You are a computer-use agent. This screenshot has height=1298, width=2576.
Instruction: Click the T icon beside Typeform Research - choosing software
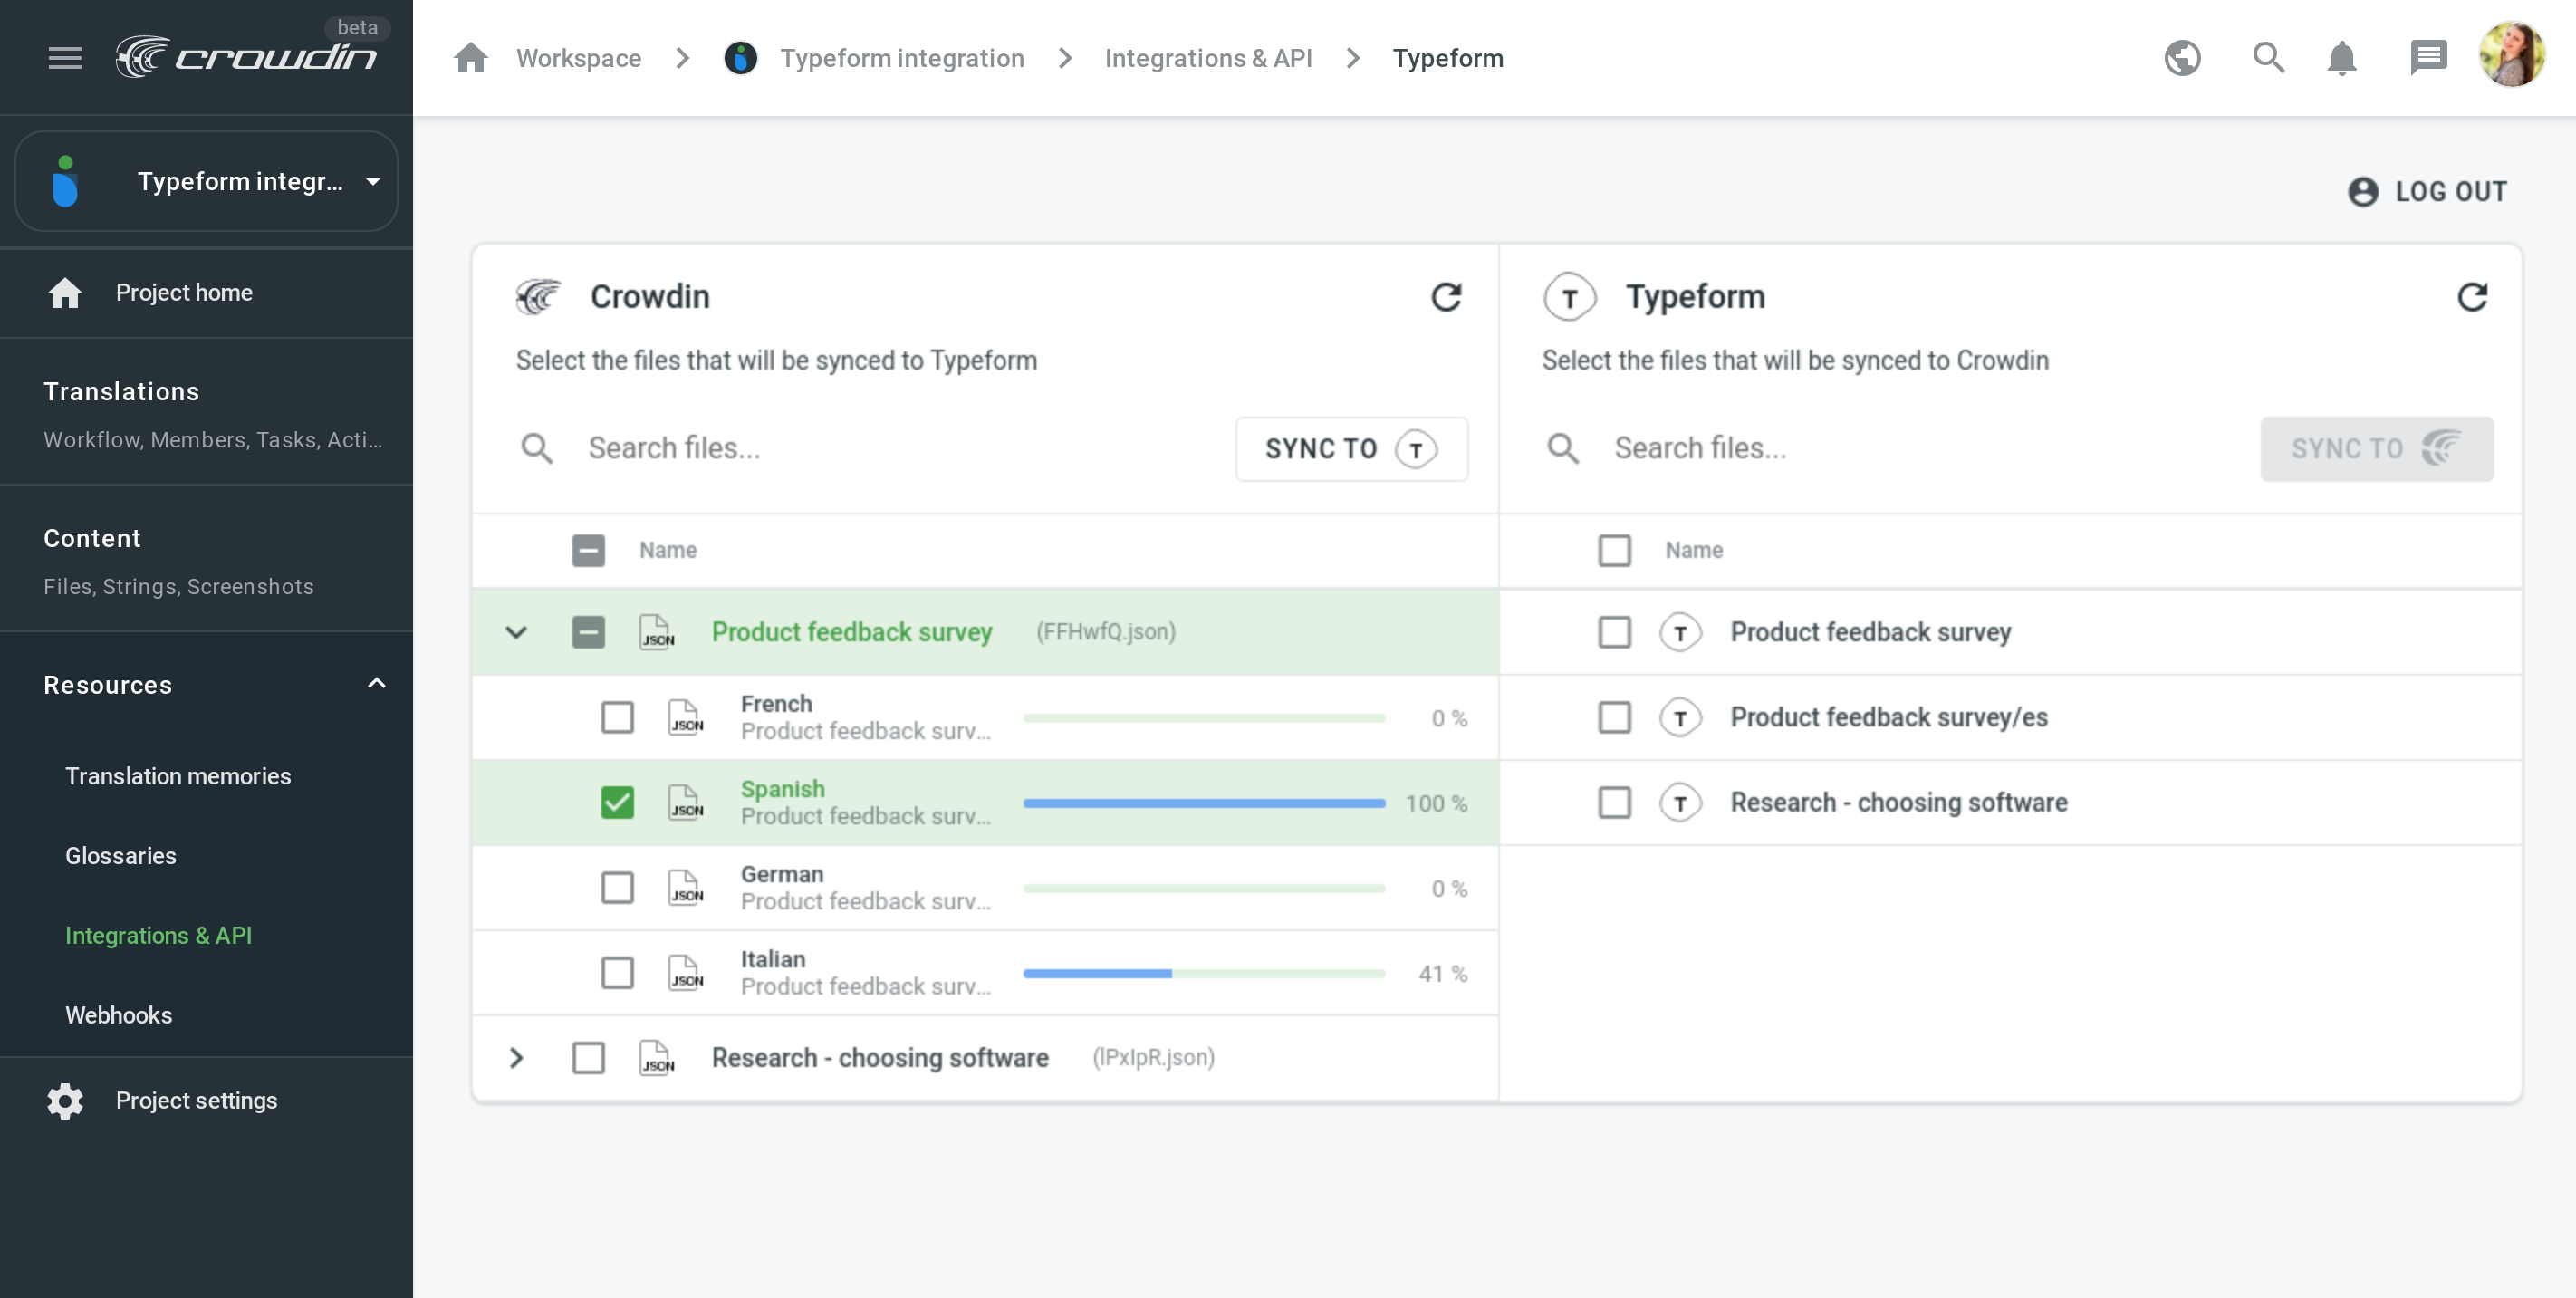coord(1680,802)
